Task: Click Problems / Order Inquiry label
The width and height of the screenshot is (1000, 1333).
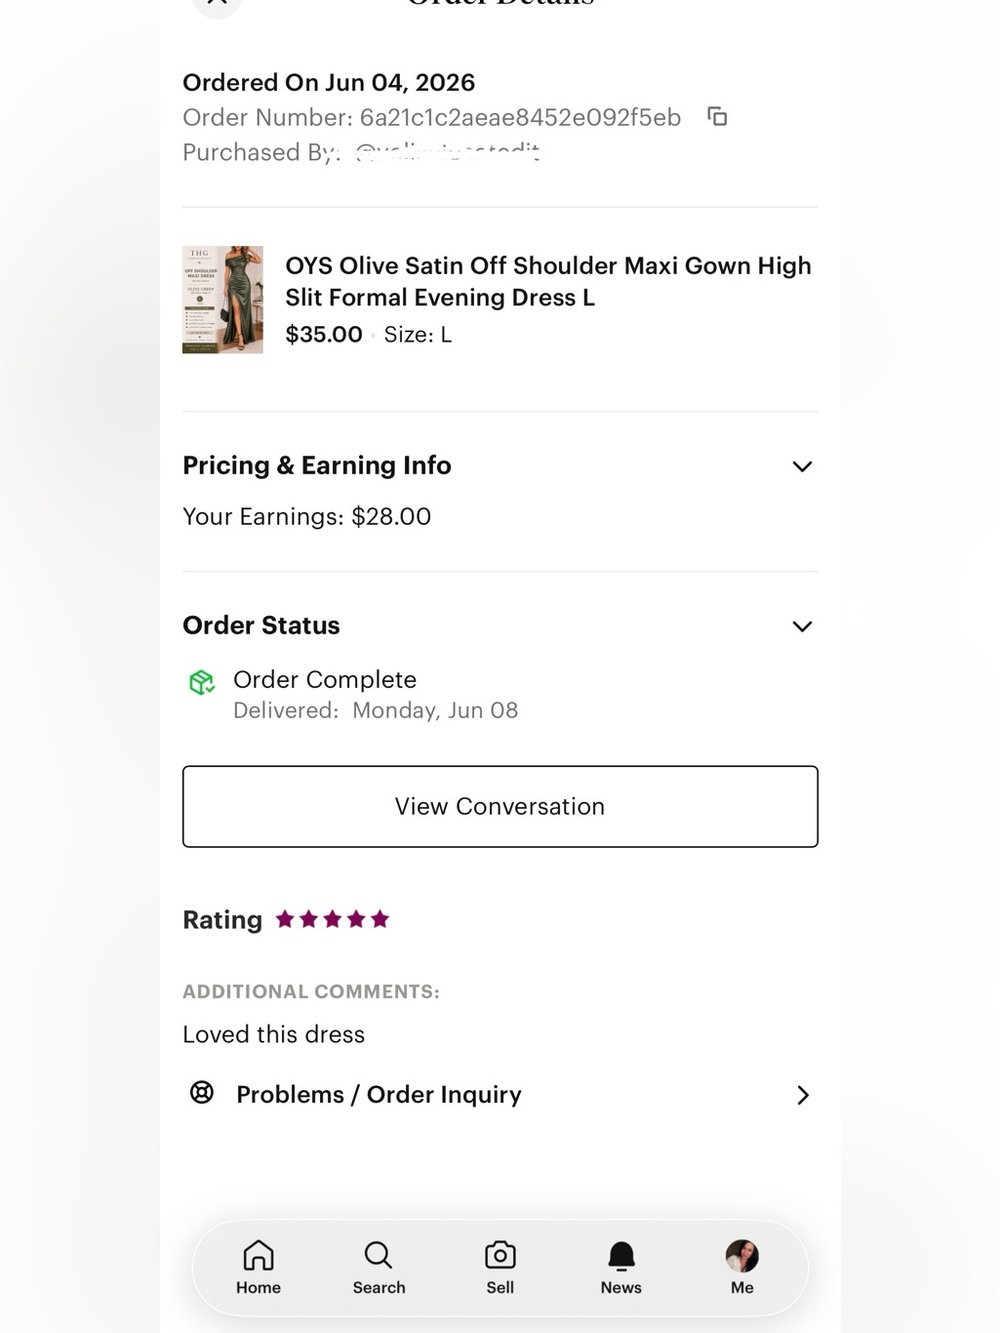Action: point(379,1094)
